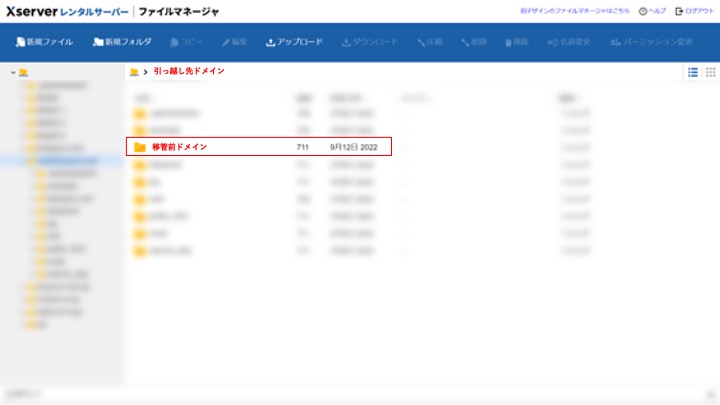
Task: Click the パーミッション変更 permission button
Action: [x=651, y=42]
